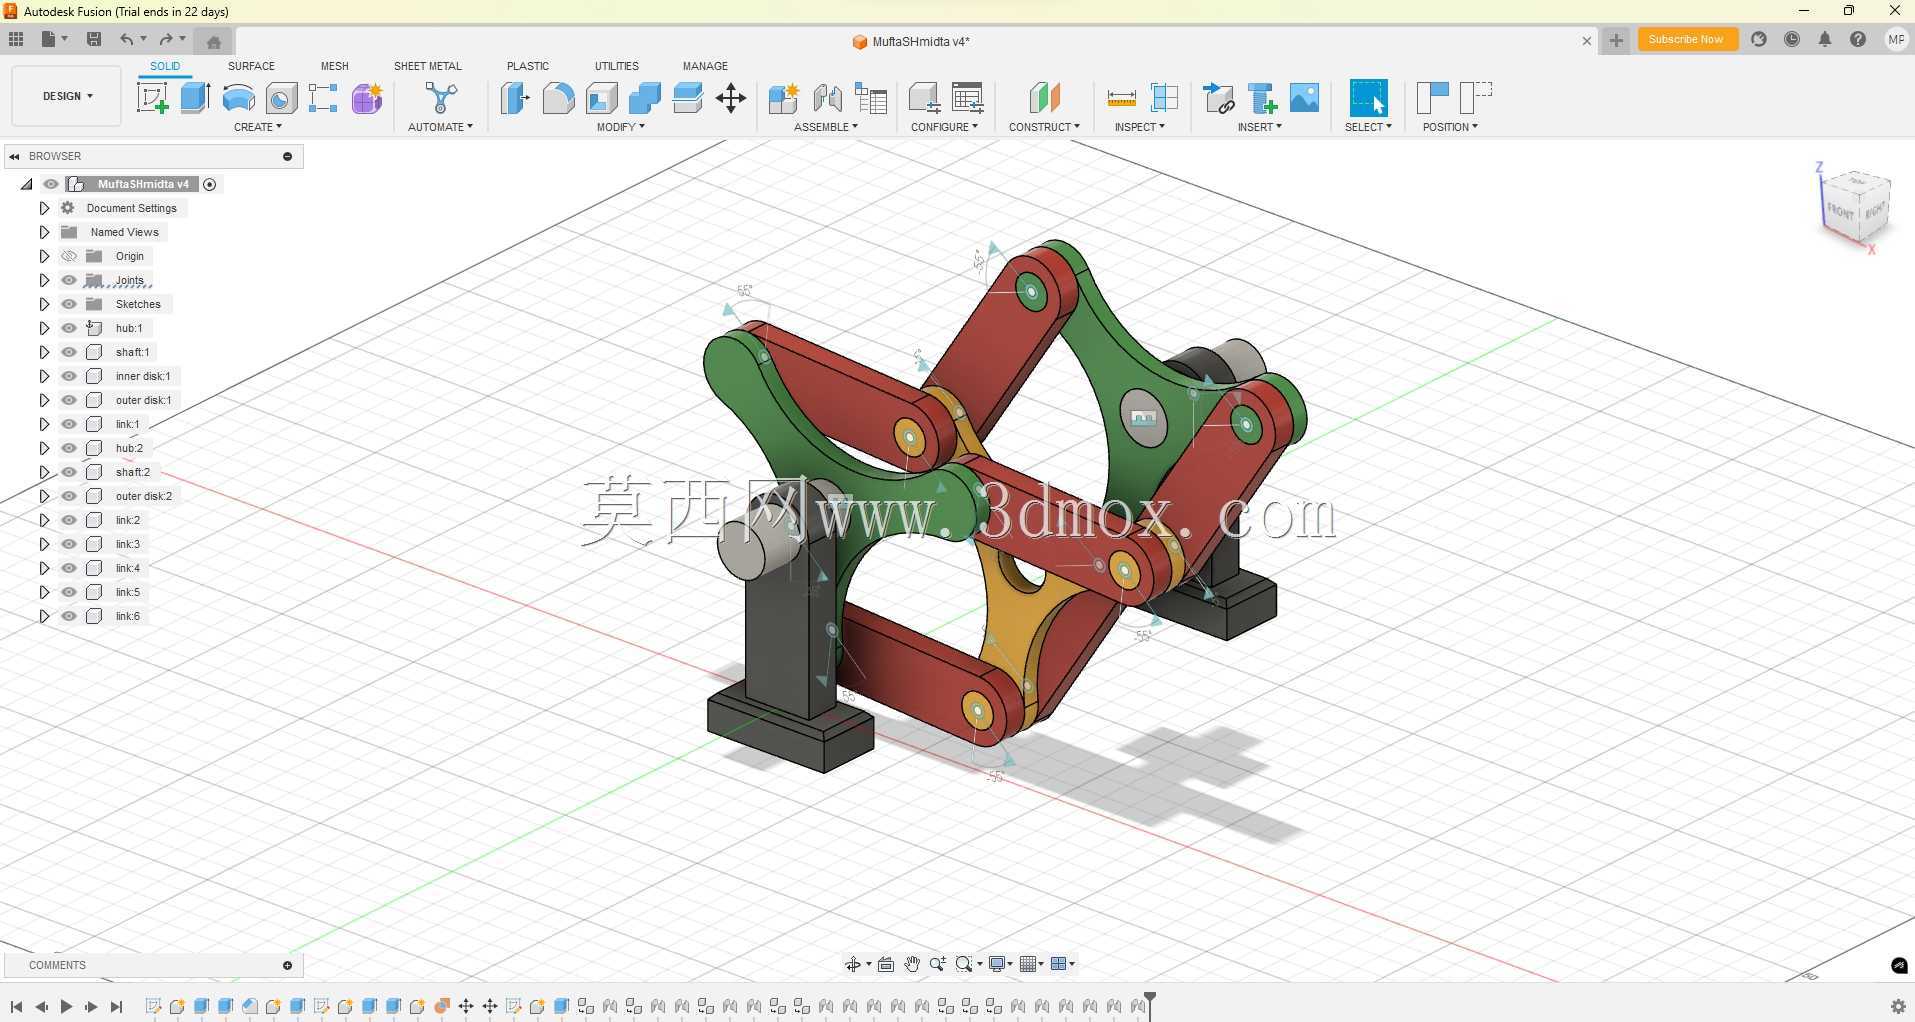Open the MP user profile button
Screen dimensions: 1915x1022
1896,40
